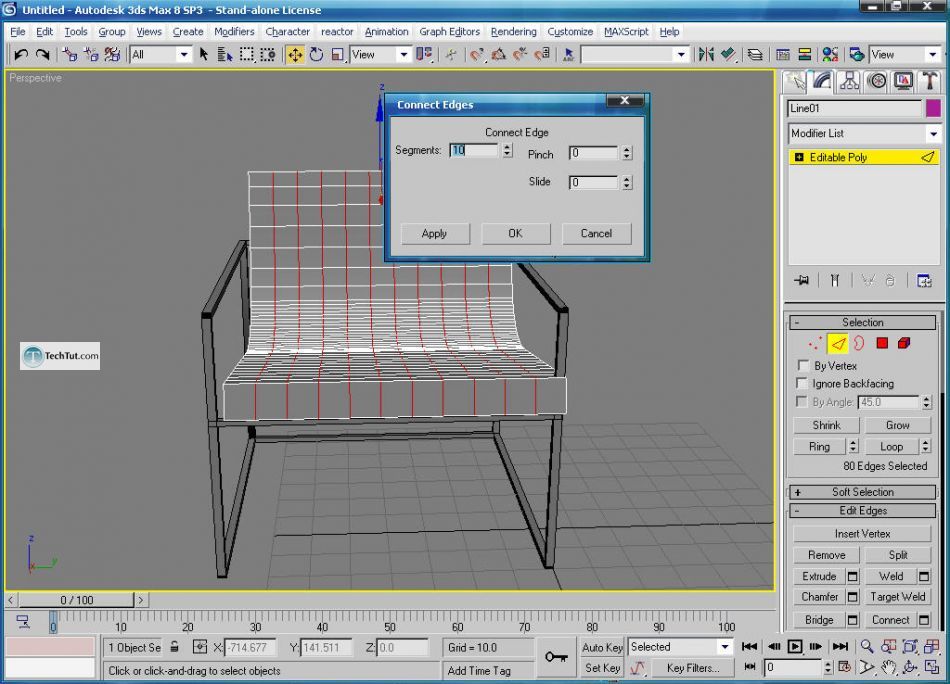Image resolution: width=950 pixels, height=684 pixels.
Task: Choose Rectangular Selection Region tool
Action: 247,55
